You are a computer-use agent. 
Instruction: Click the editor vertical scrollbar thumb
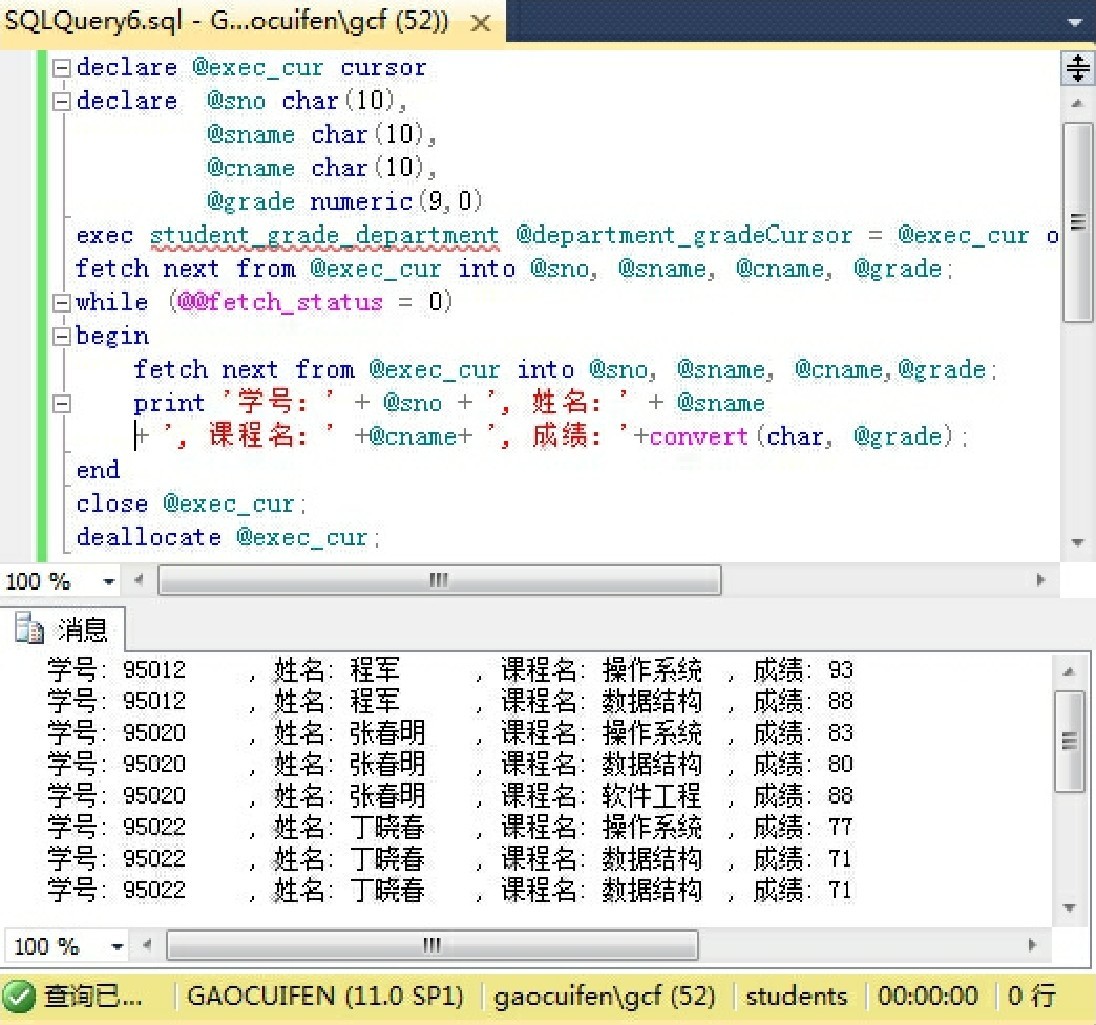coord(1077,222)
